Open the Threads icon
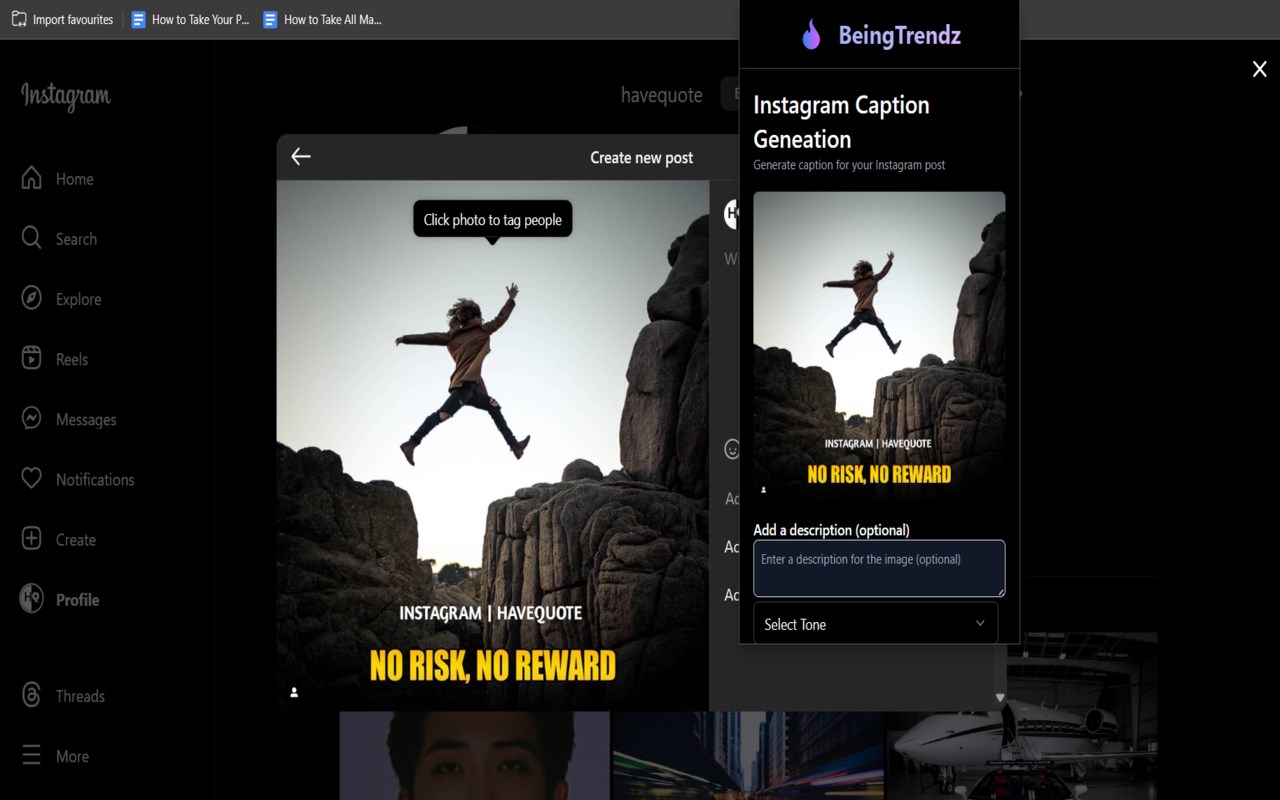The height and width of the screenshot is (800, 1280). (x=32, y=695)
